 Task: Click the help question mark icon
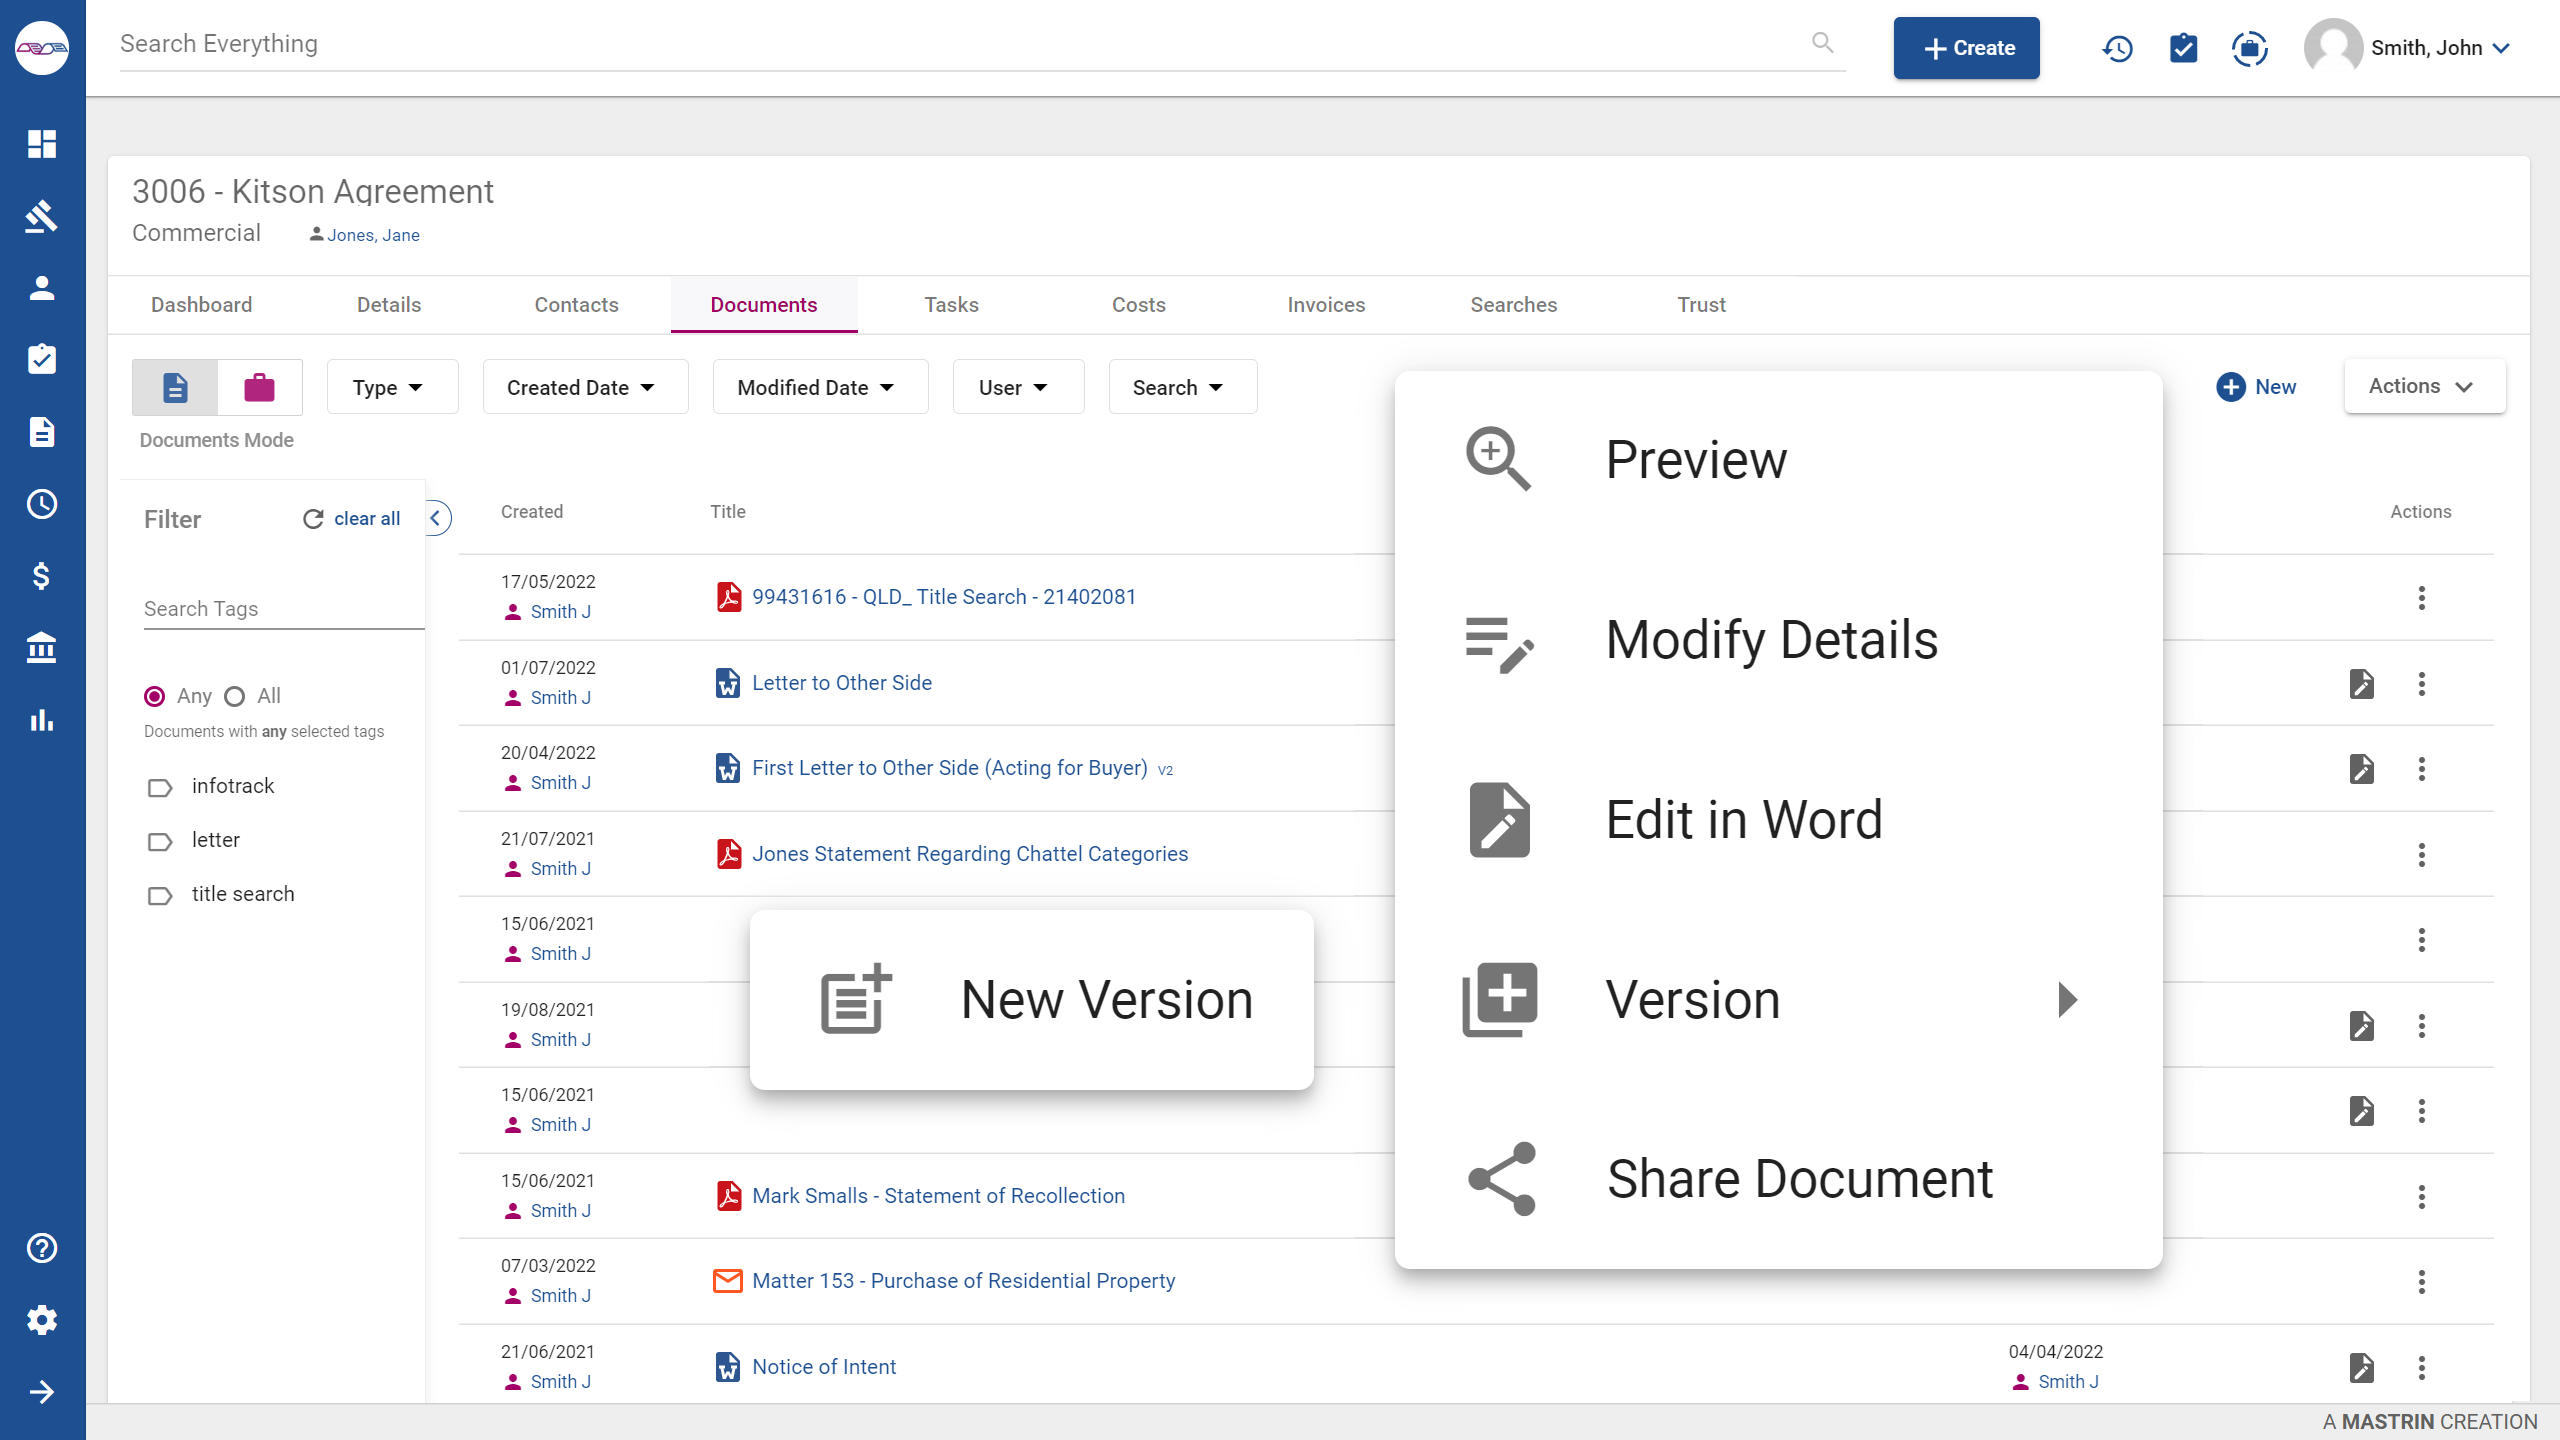[x=42, y=1247]
